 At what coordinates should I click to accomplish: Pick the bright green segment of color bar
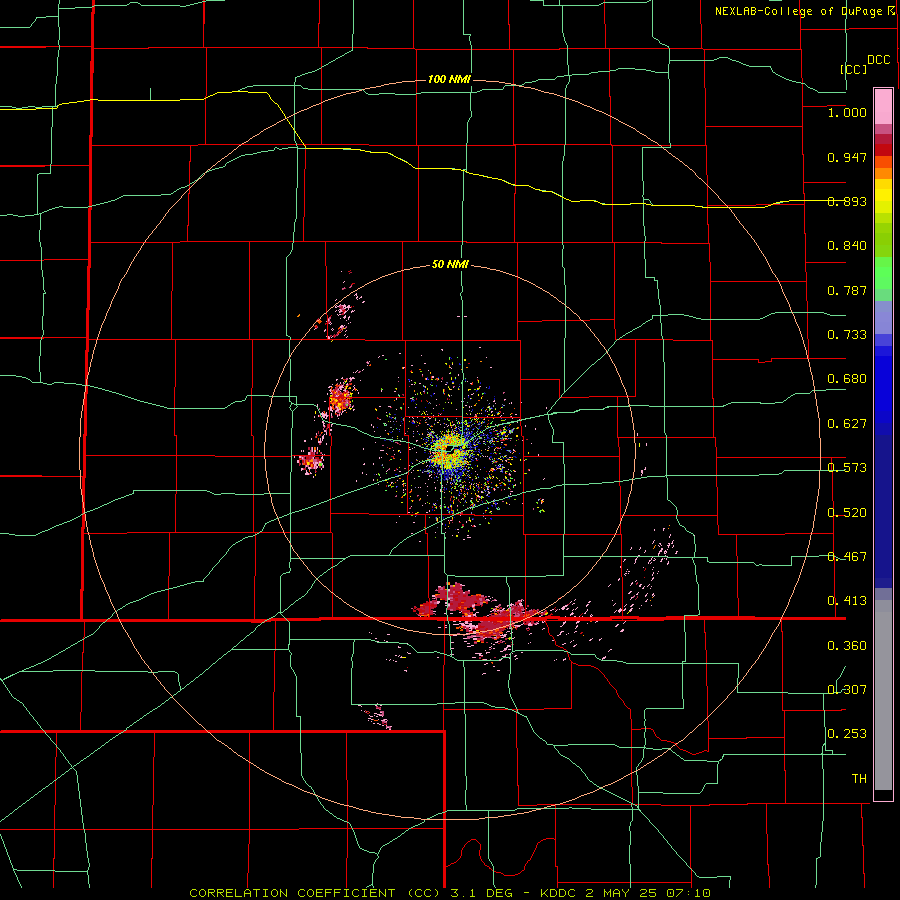click(883, 273)
